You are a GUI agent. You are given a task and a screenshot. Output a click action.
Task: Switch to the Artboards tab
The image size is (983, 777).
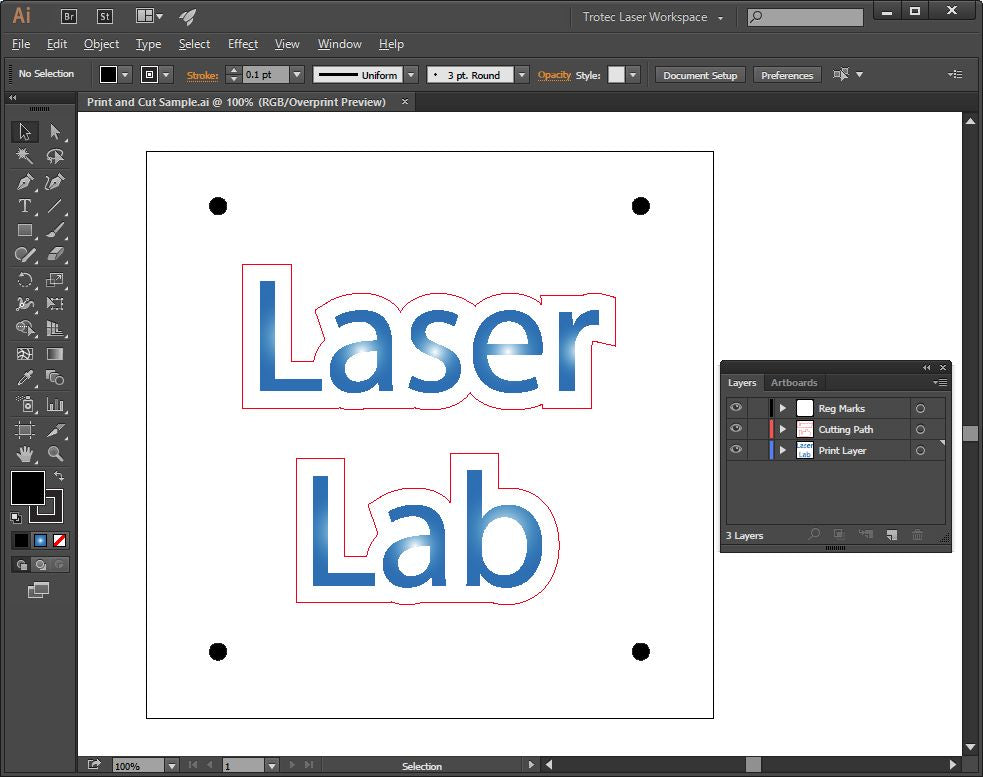[794, 382]
